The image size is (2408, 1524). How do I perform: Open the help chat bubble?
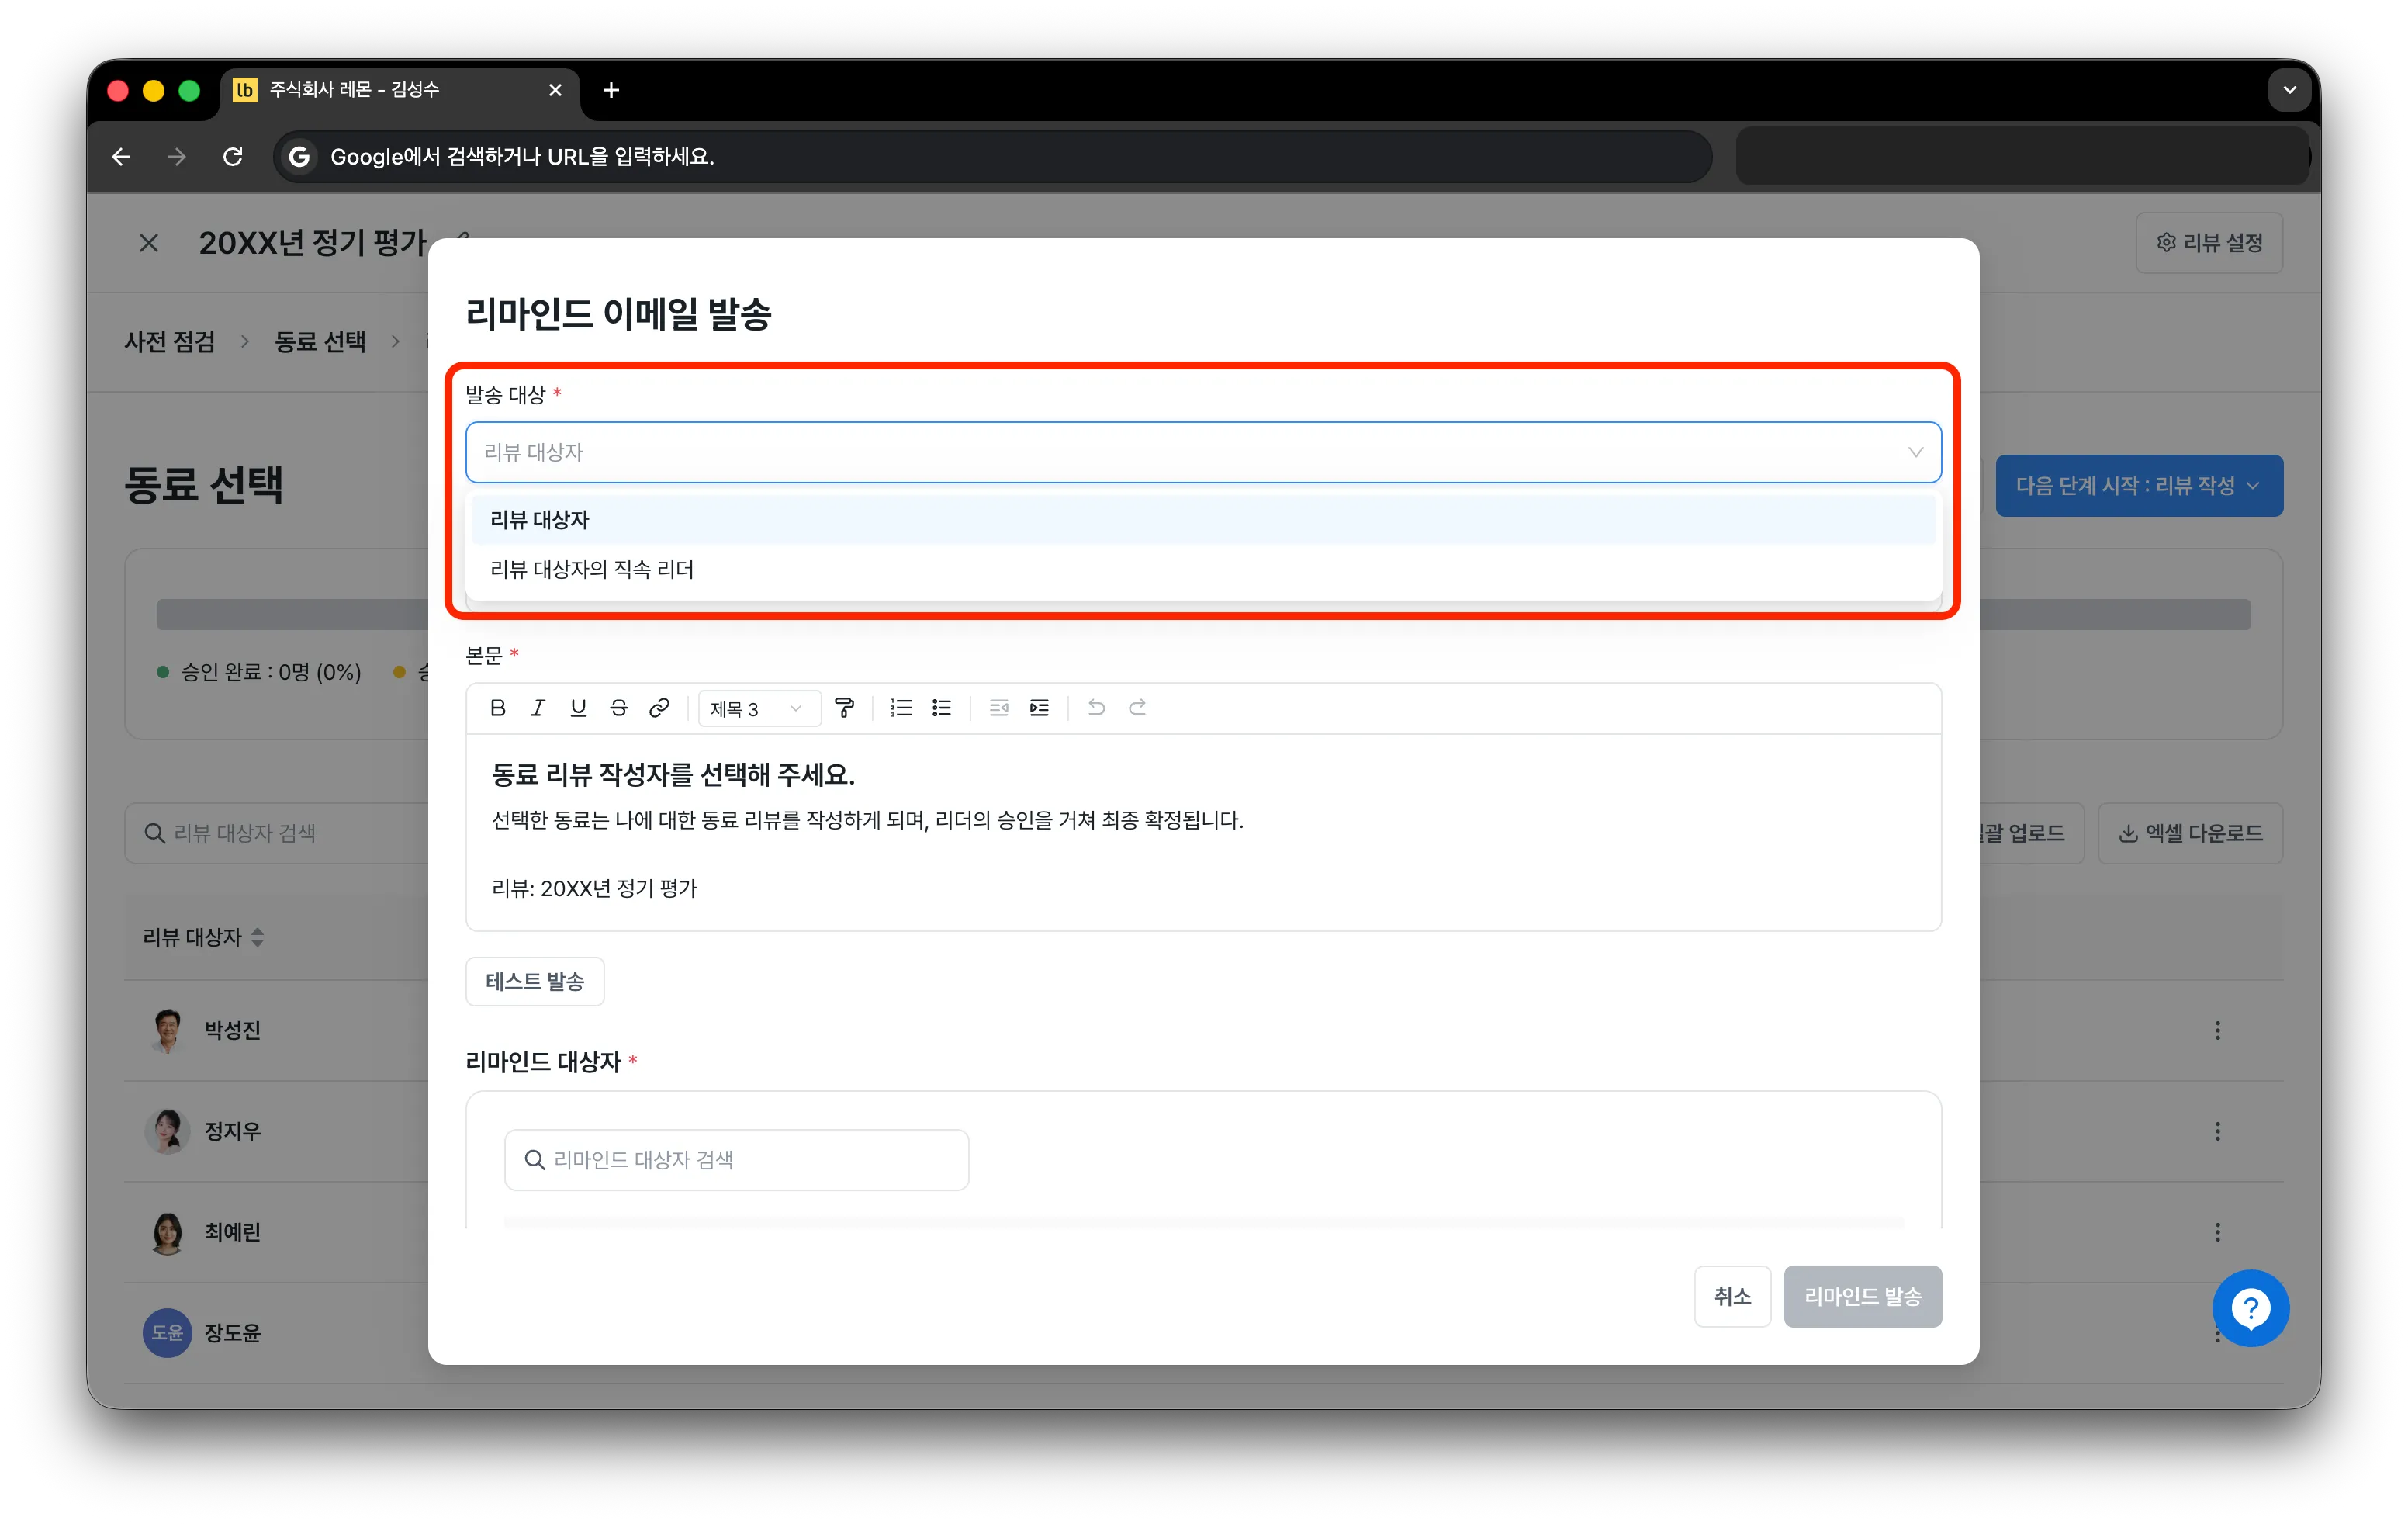pyautogui.click(x=2251, y=1308)
